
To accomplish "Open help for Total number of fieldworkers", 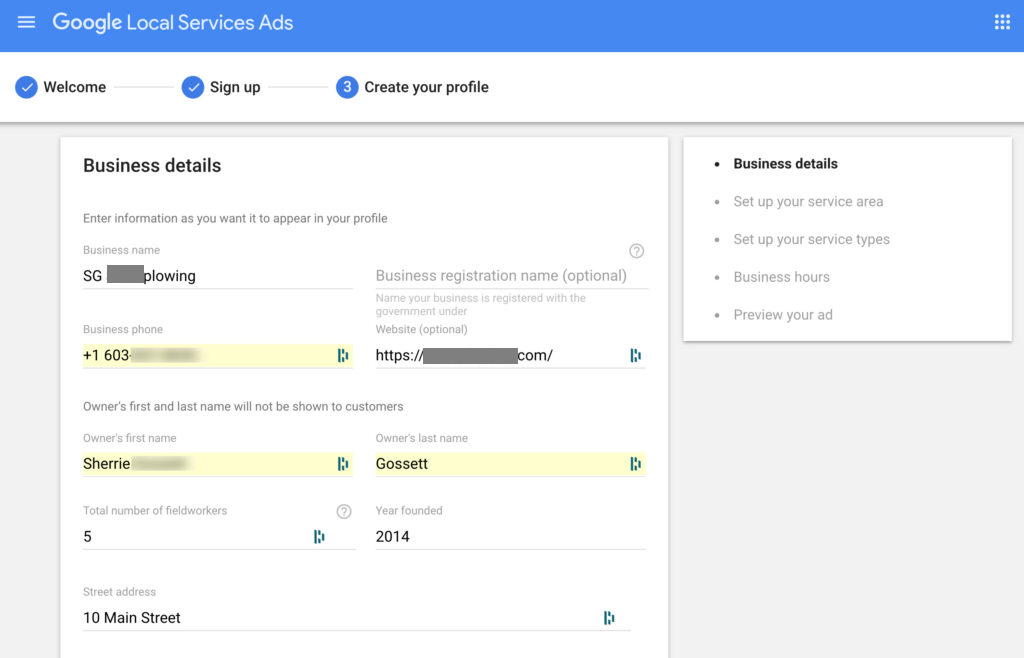I will pos(344,511).
